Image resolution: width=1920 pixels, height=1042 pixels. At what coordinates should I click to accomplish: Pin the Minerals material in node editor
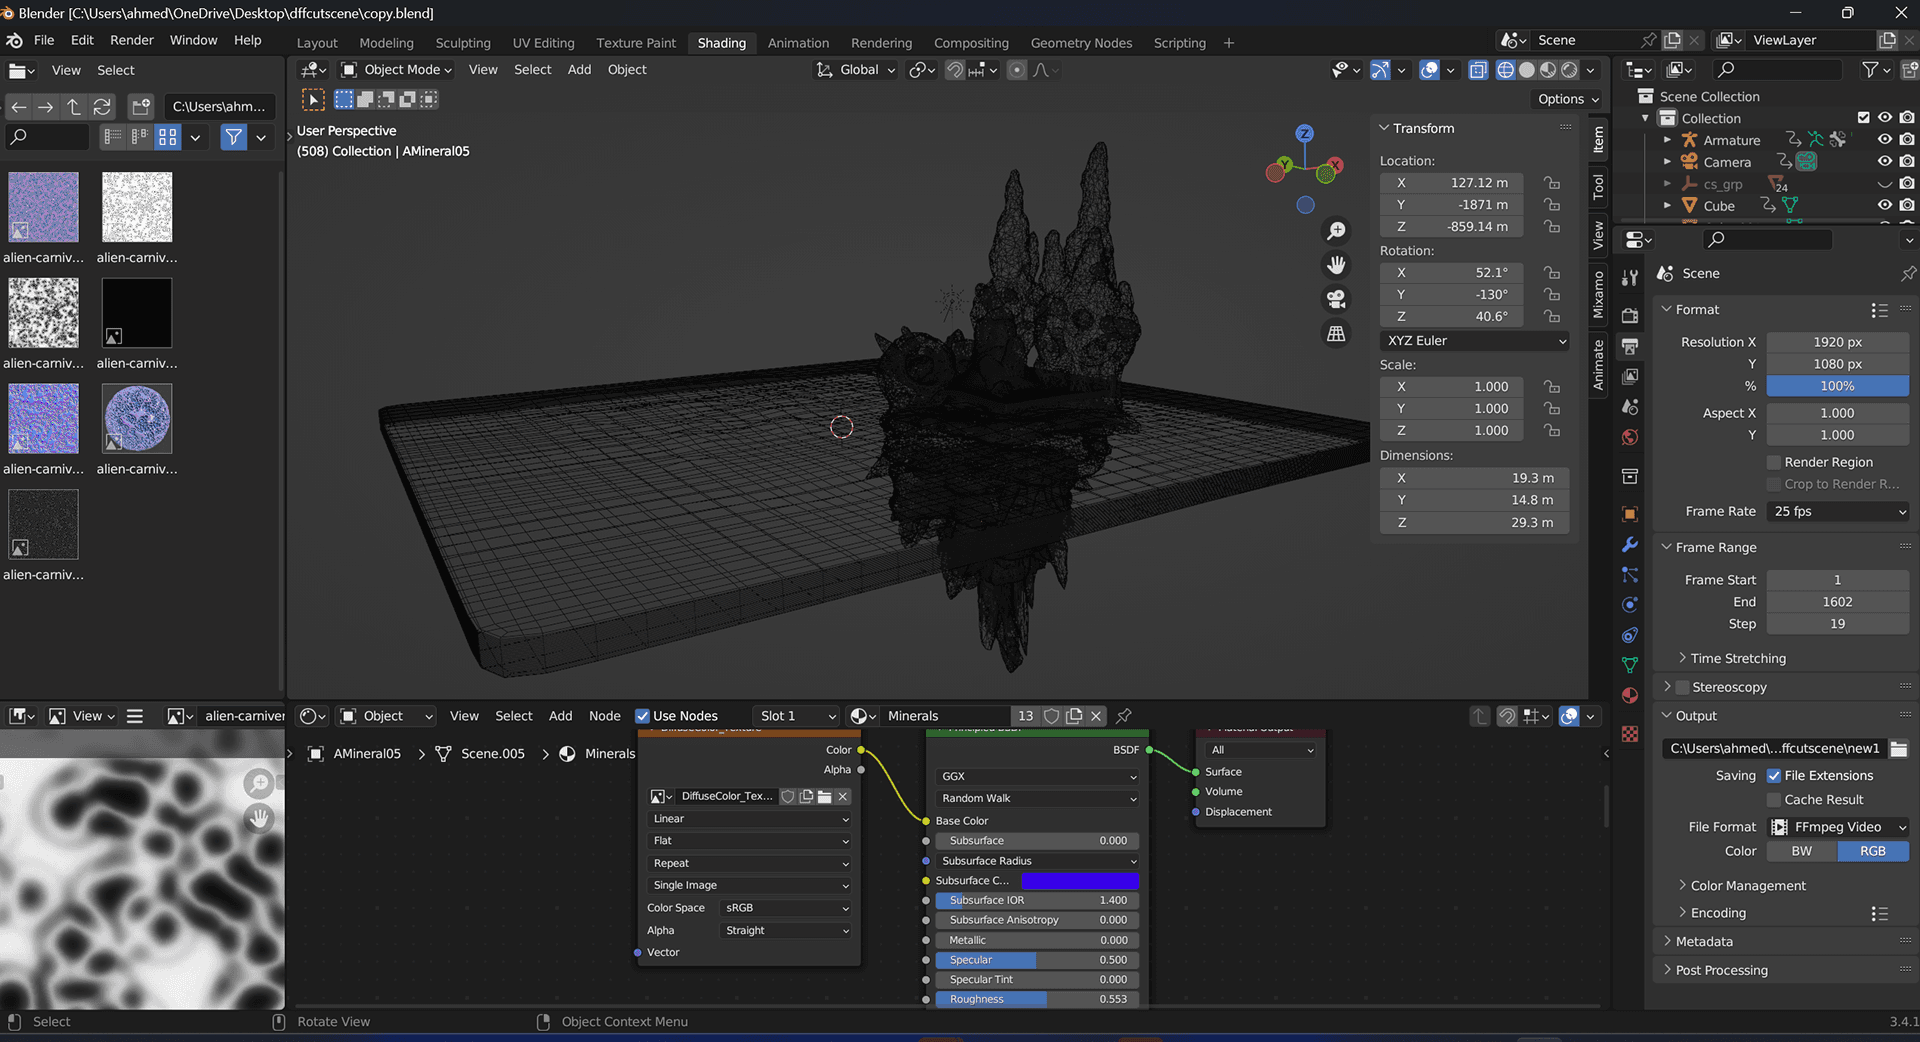pos(1124,716)
